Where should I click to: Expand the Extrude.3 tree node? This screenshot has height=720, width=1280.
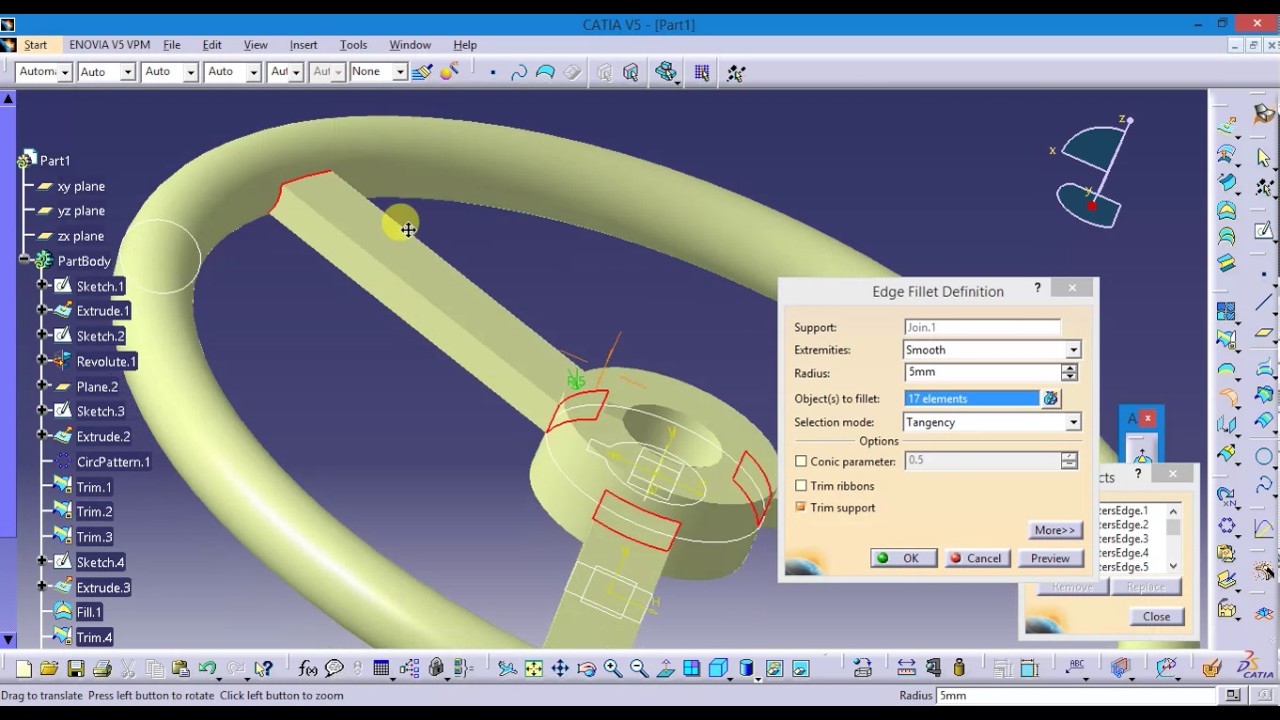[42, 587]
